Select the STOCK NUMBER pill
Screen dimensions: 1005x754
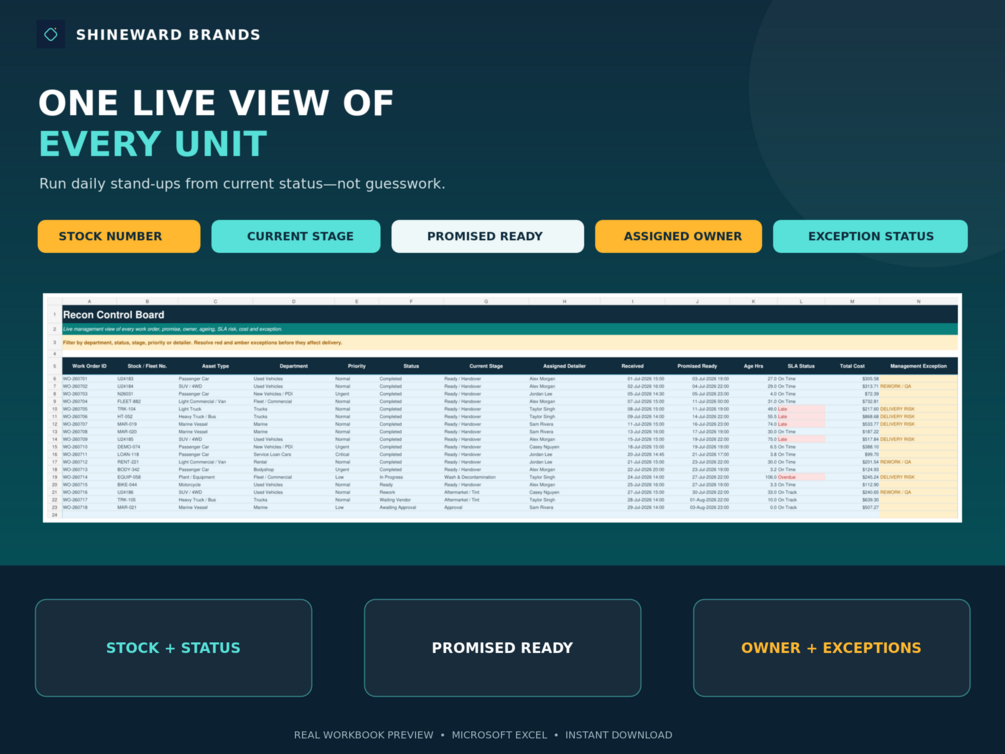[119, 236]
